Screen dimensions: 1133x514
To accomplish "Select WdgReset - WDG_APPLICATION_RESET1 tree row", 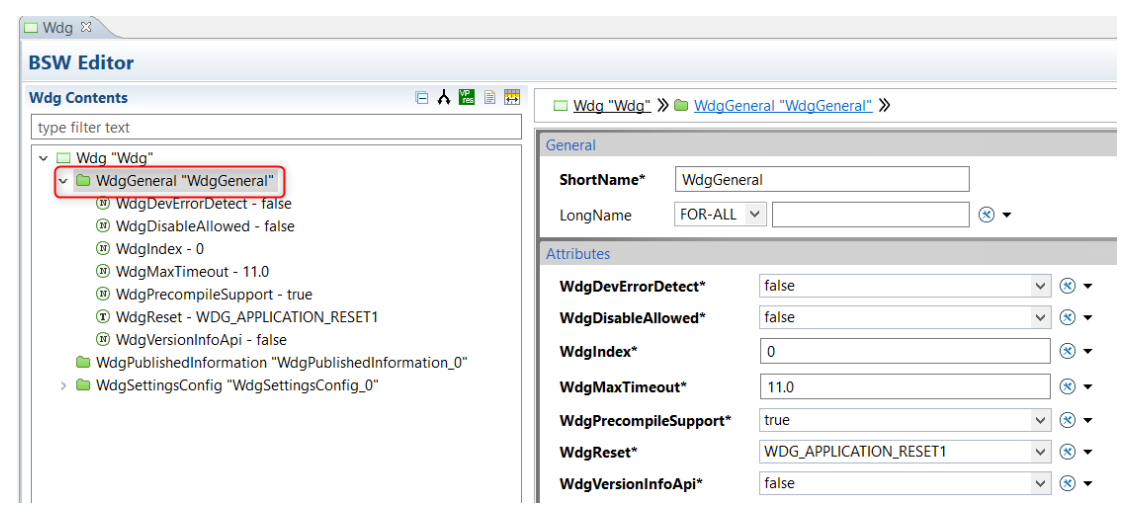I will 246,317.
